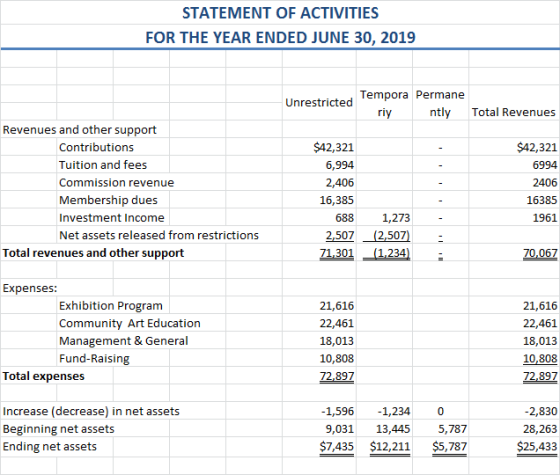The height and width of the screenshot is (475, 560).
Task: Click the Total revenues and other support label
Action: (93, 253)
